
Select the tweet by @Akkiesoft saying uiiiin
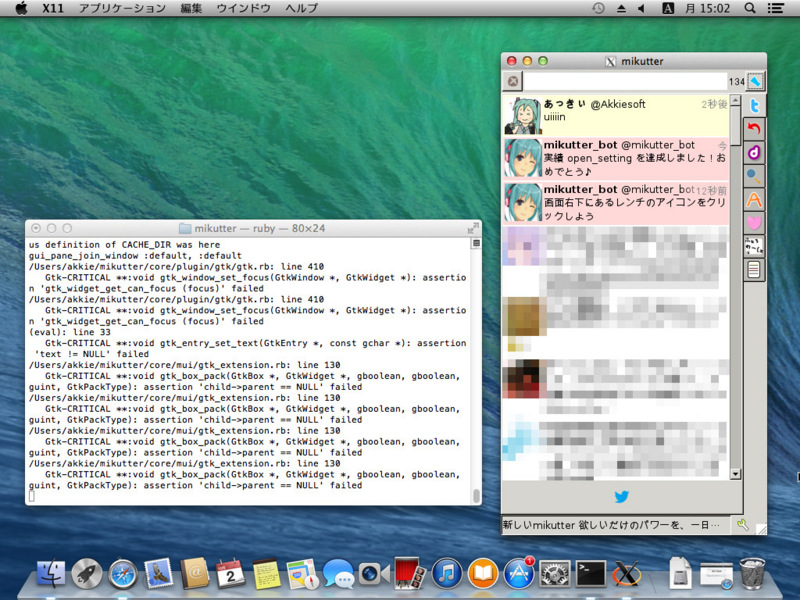coord(615,115)
